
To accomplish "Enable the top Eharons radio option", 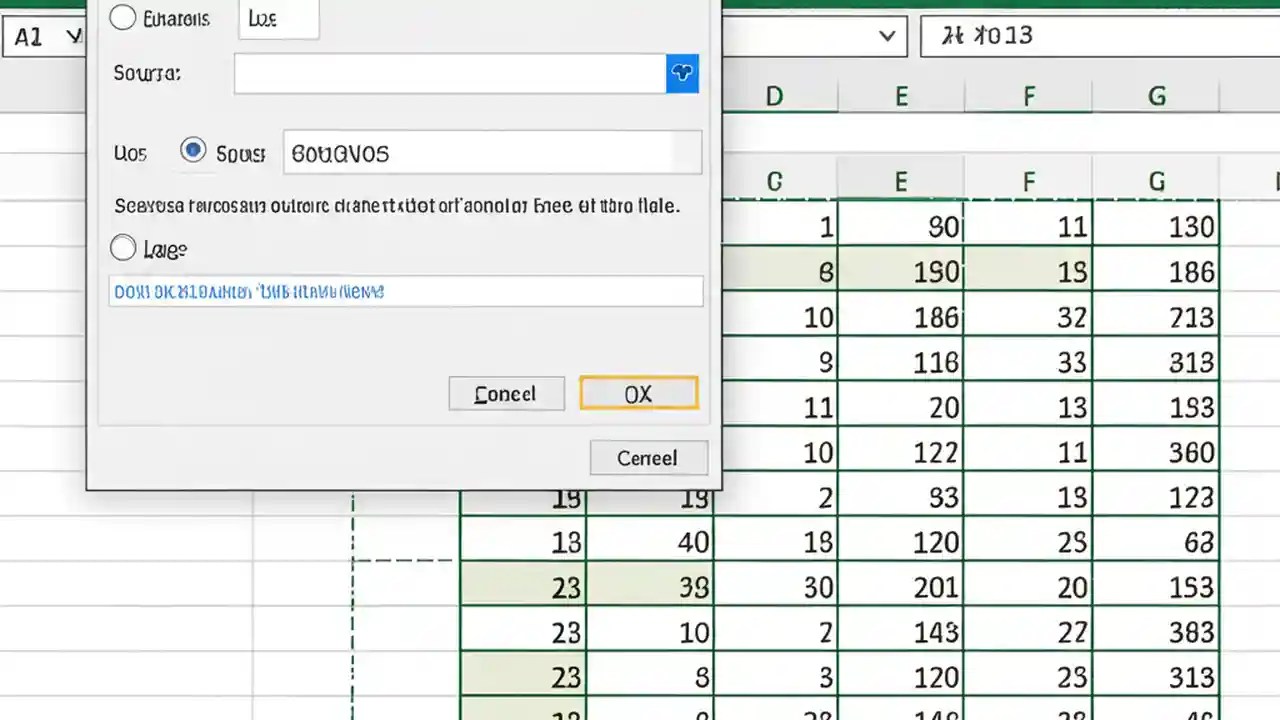I will [122, 17].
